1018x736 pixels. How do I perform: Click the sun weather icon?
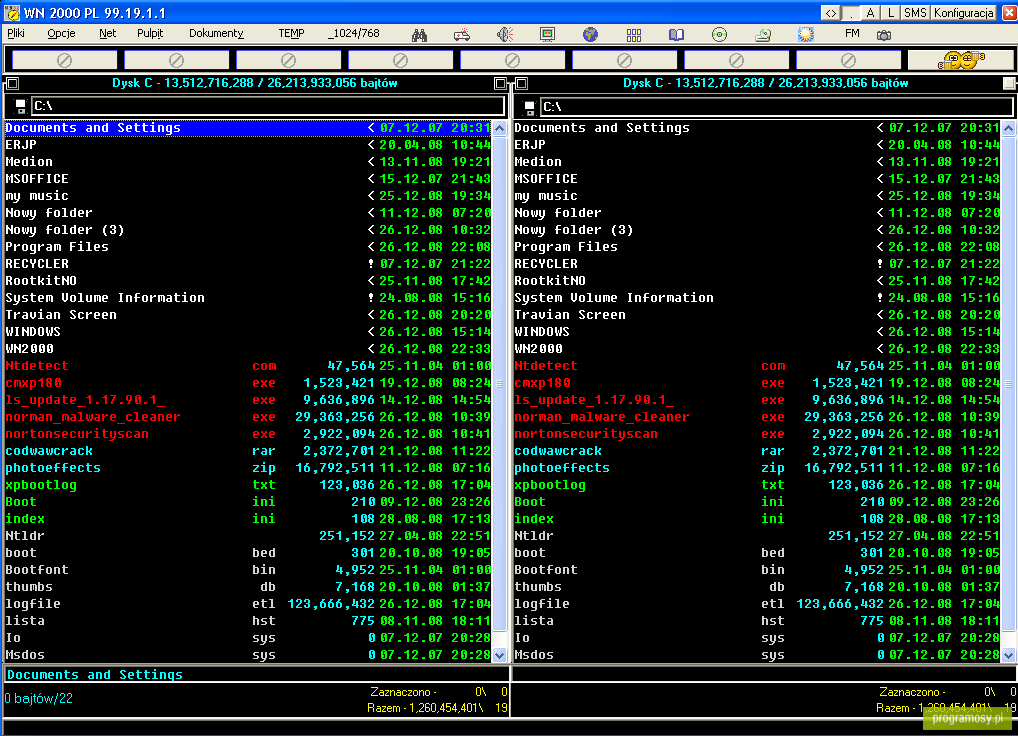806,34
